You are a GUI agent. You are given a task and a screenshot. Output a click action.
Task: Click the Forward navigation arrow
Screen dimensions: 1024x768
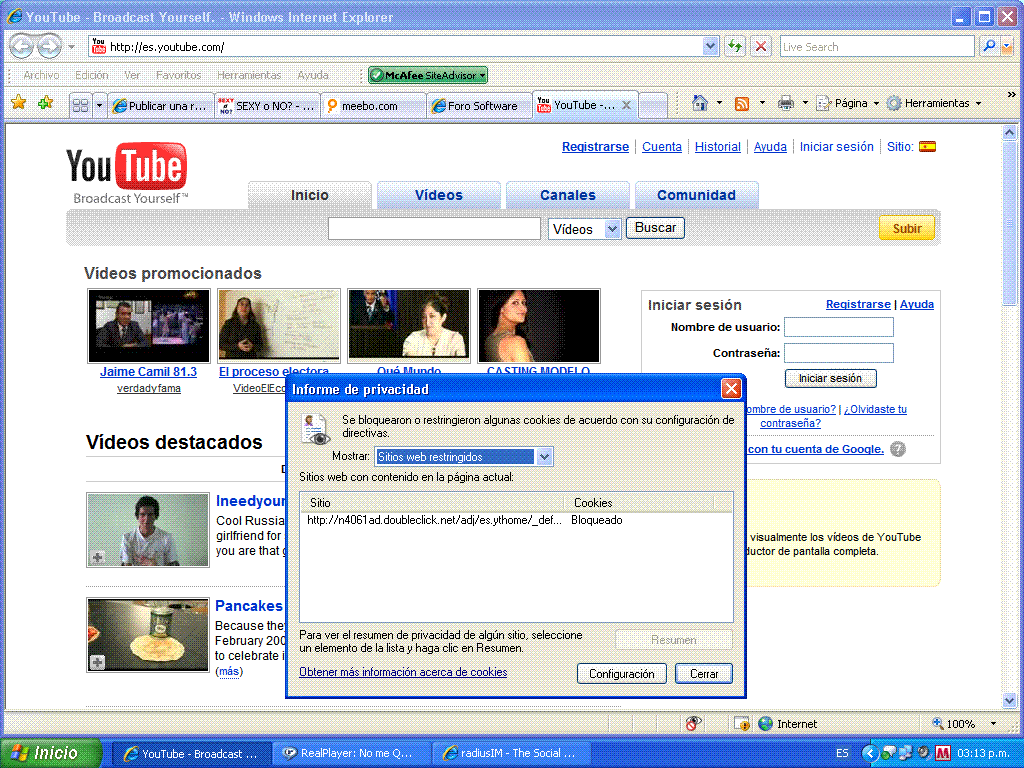(50, 46)
